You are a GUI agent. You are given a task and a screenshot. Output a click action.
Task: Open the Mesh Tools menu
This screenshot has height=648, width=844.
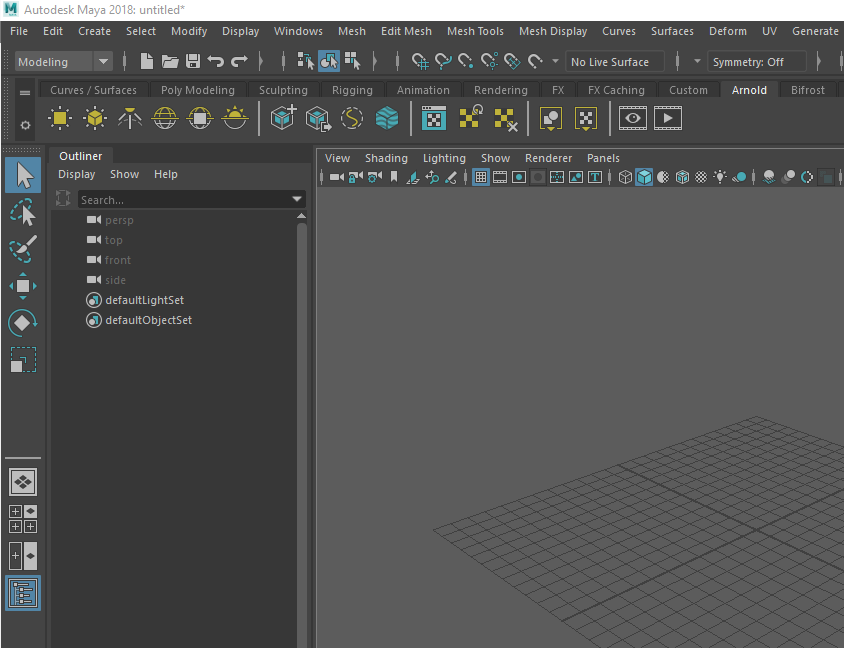pos(475,31)
